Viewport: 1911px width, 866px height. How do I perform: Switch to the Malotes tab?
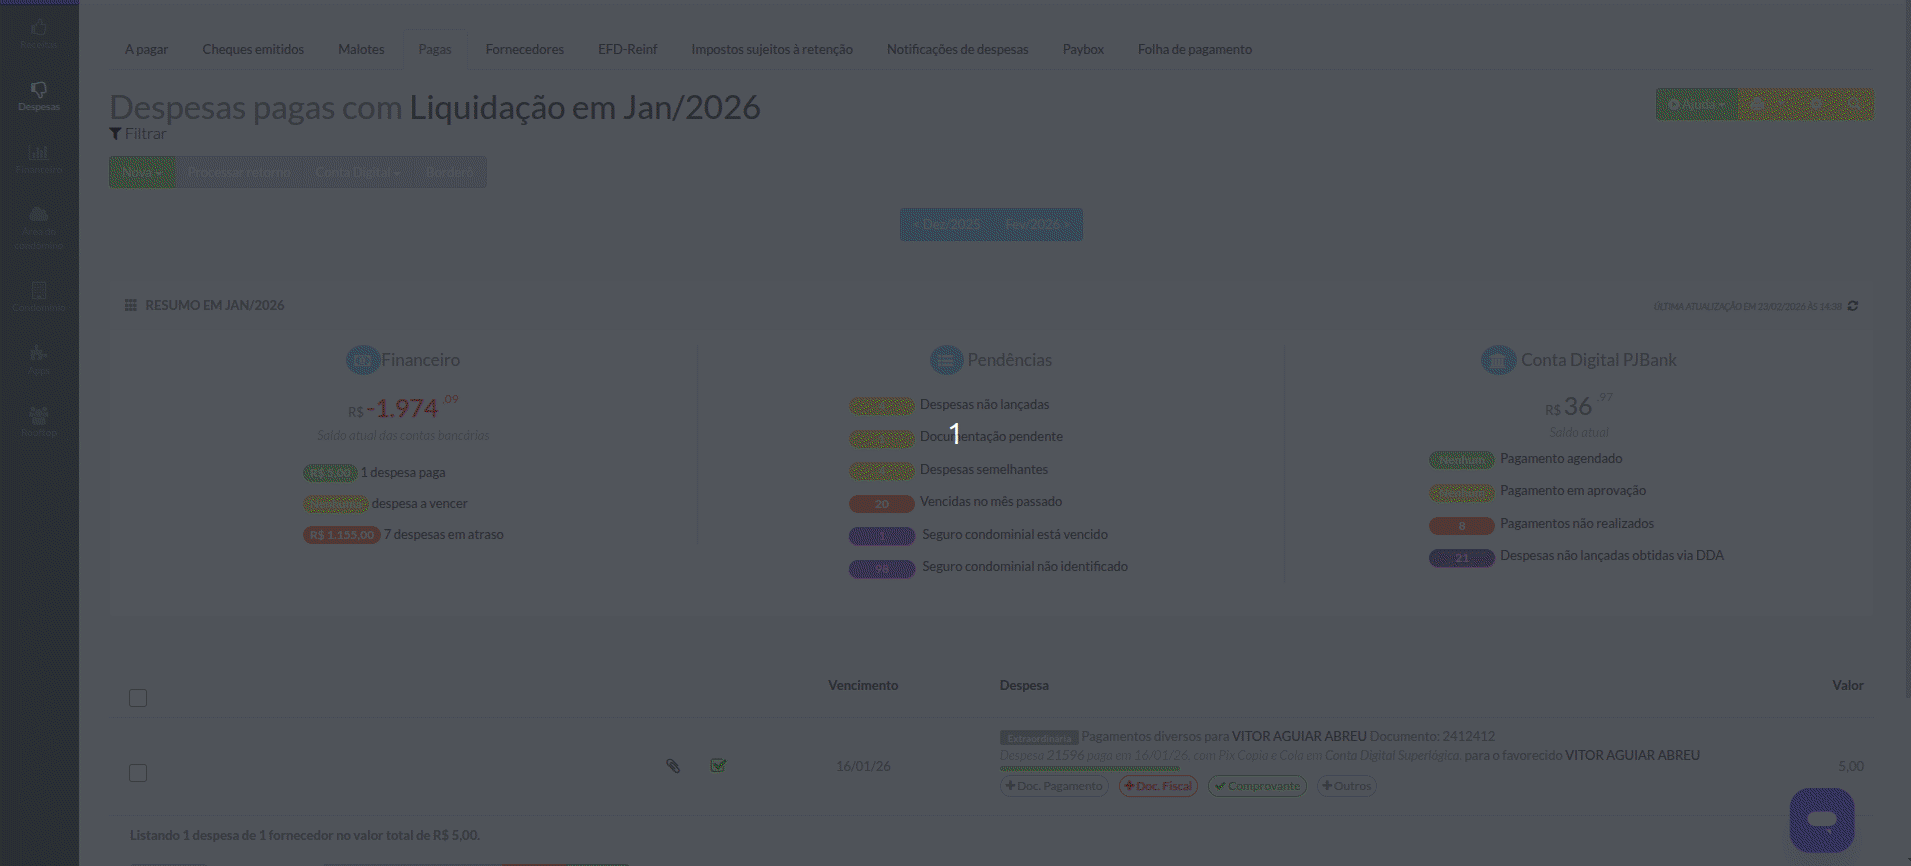point(361,49)
